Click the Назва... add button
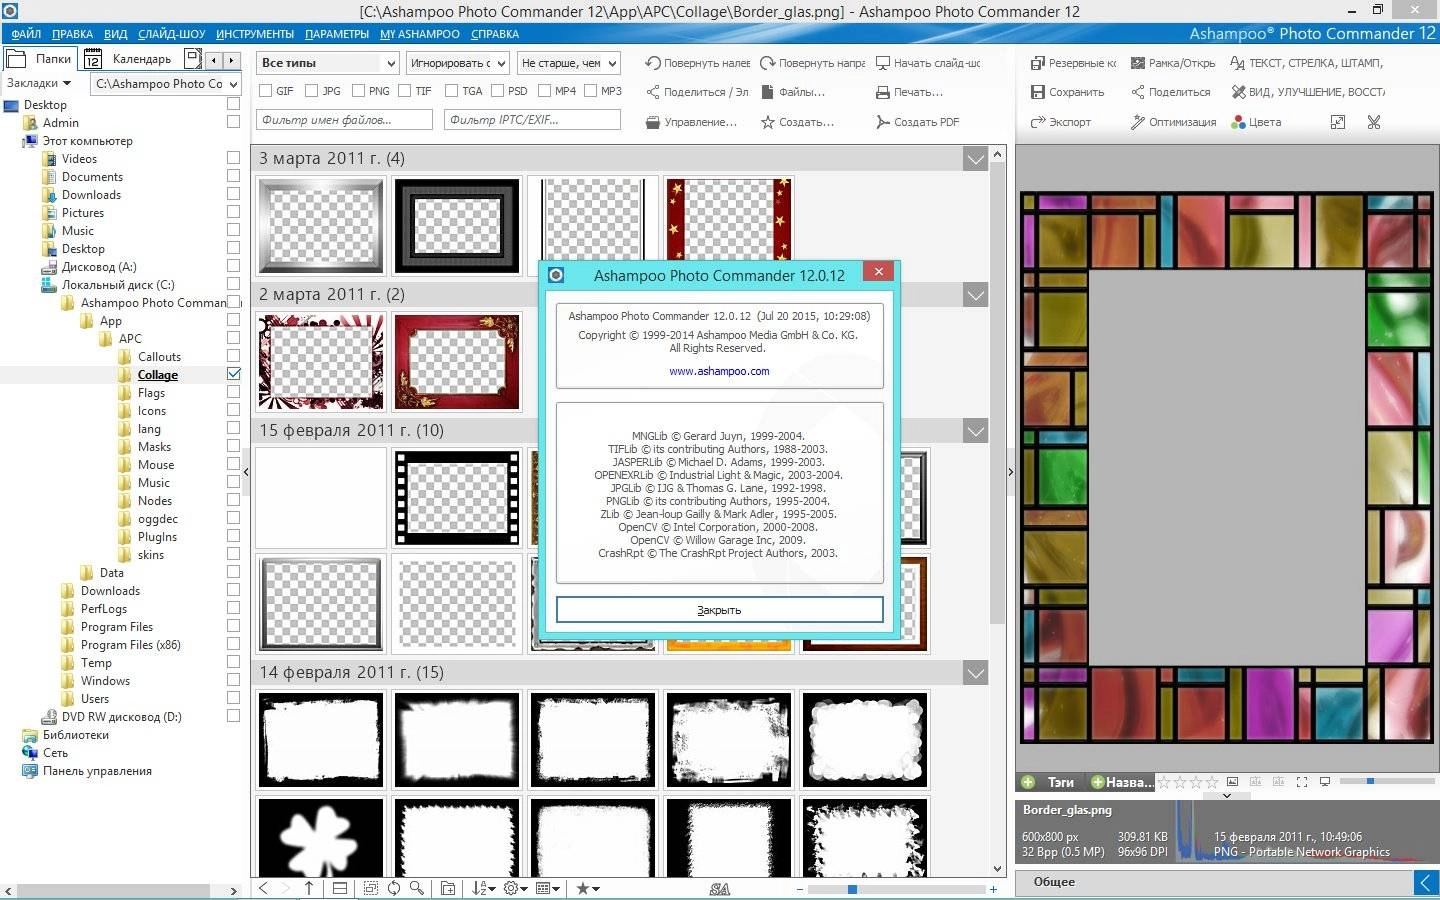This screenshot has width=1440, height=900. [1122, 782]
